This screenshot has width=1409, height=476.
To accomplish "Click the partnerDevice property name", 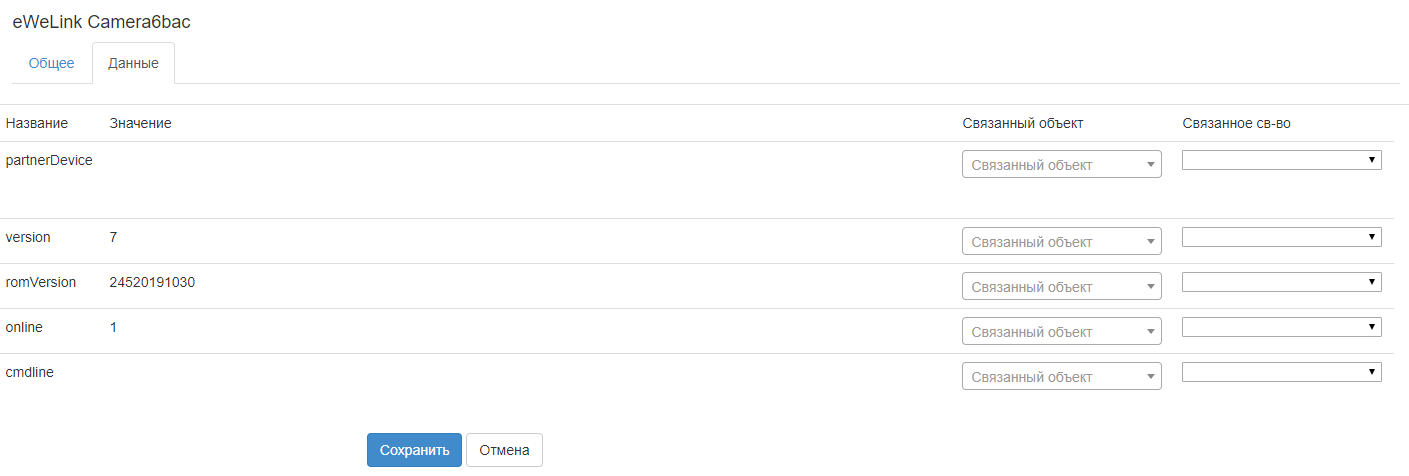I will click(x=49, y=160).
